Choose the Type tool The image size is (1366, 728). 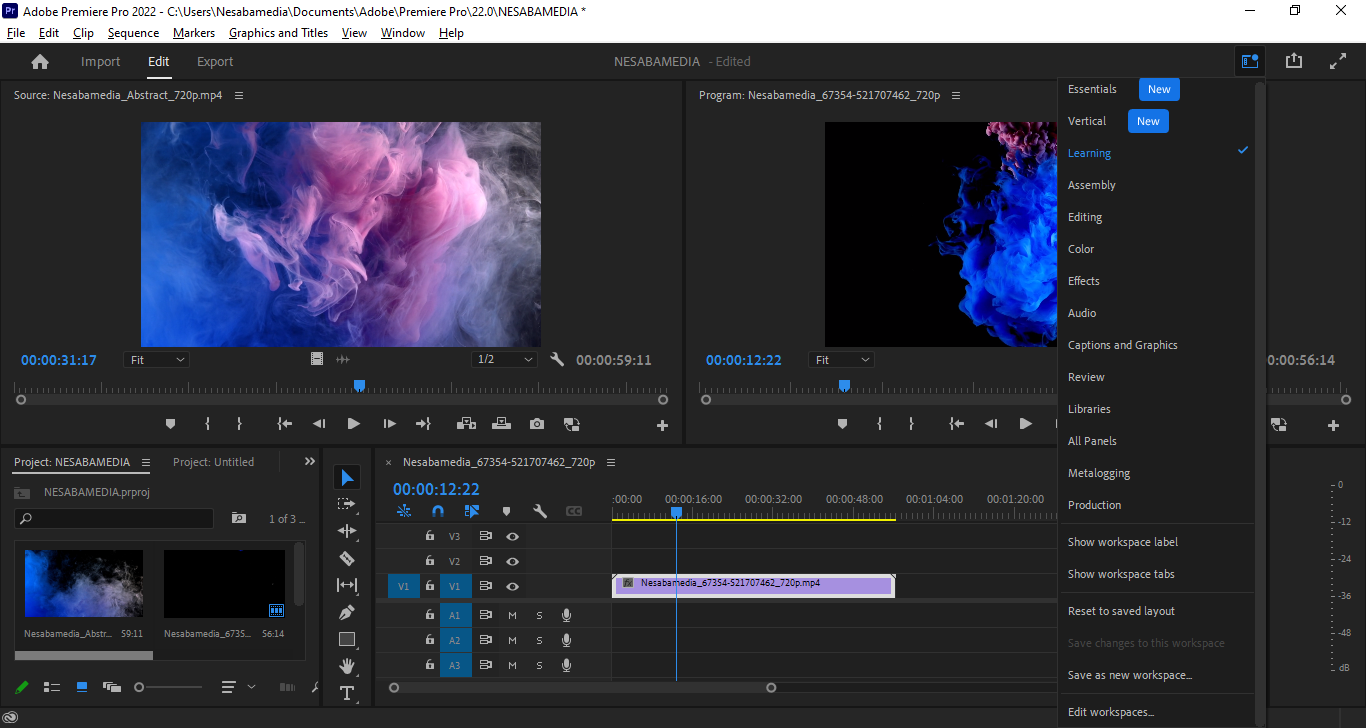tap(347, 693)
